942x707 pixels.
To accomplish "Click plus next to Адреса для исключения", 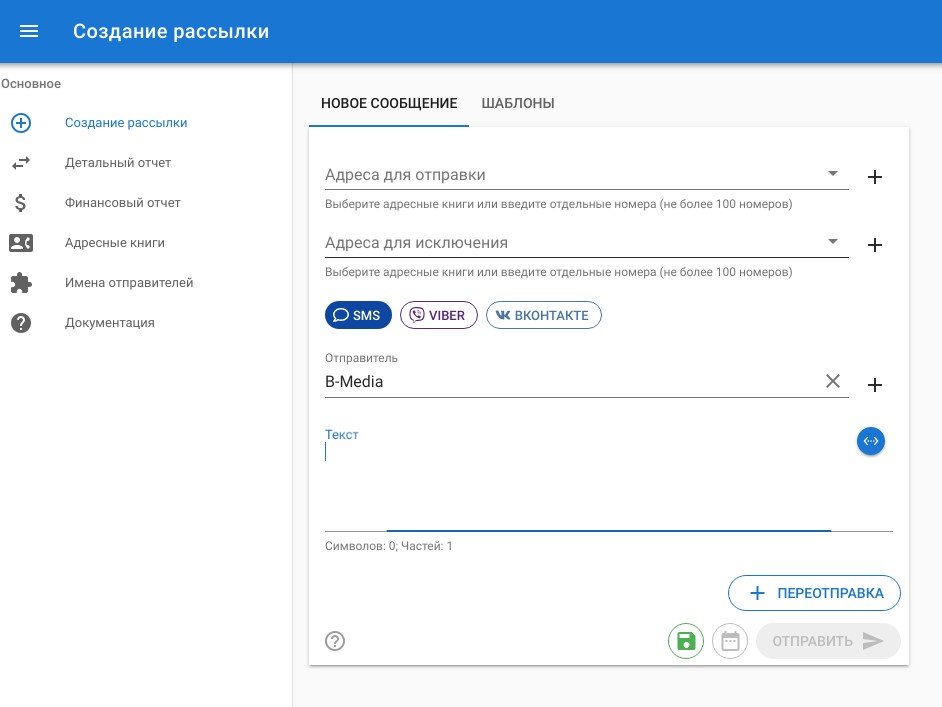I will coord(875,245).
